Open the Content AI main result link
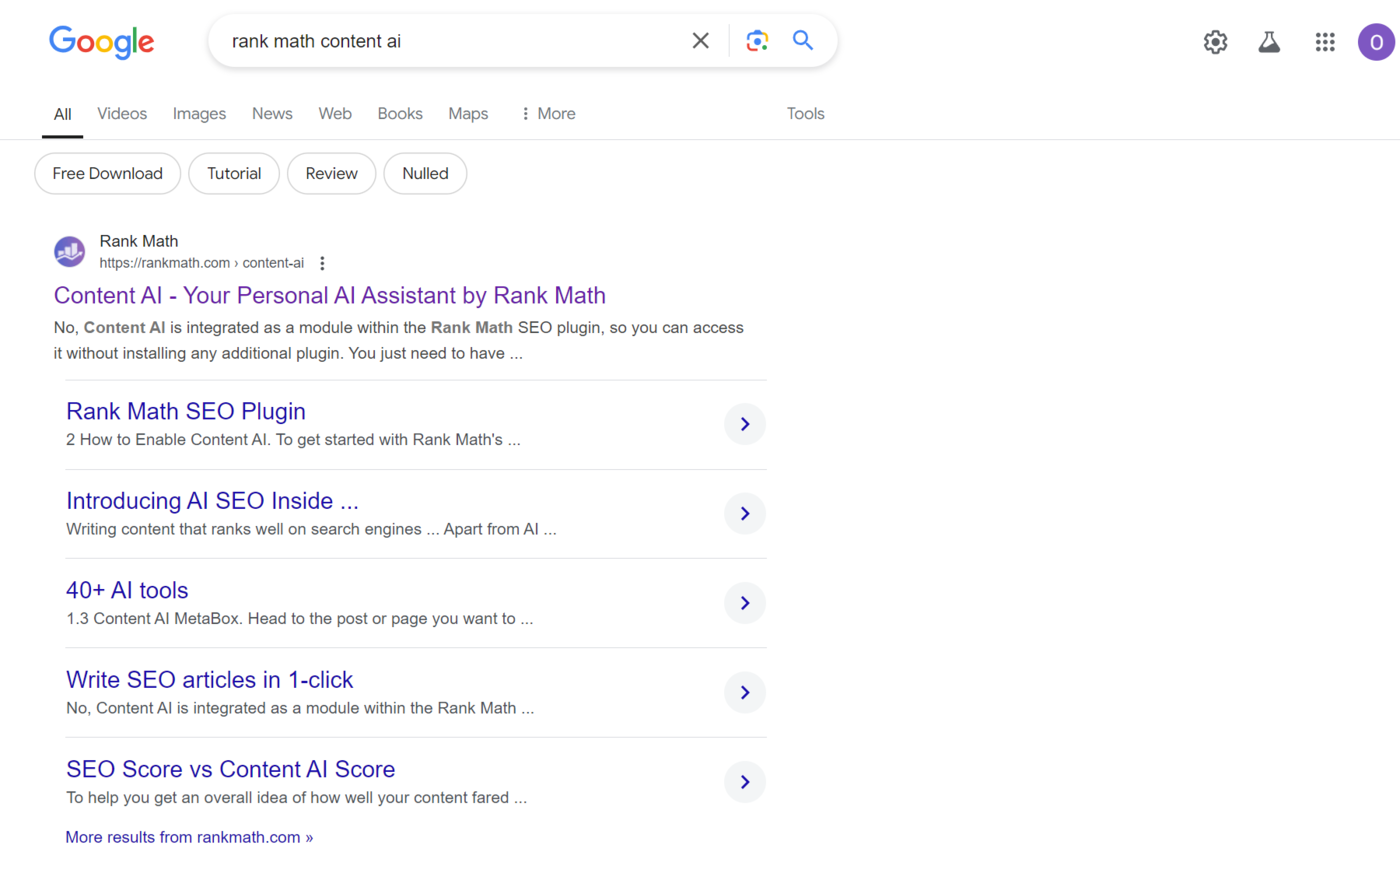 coord(329,295)
